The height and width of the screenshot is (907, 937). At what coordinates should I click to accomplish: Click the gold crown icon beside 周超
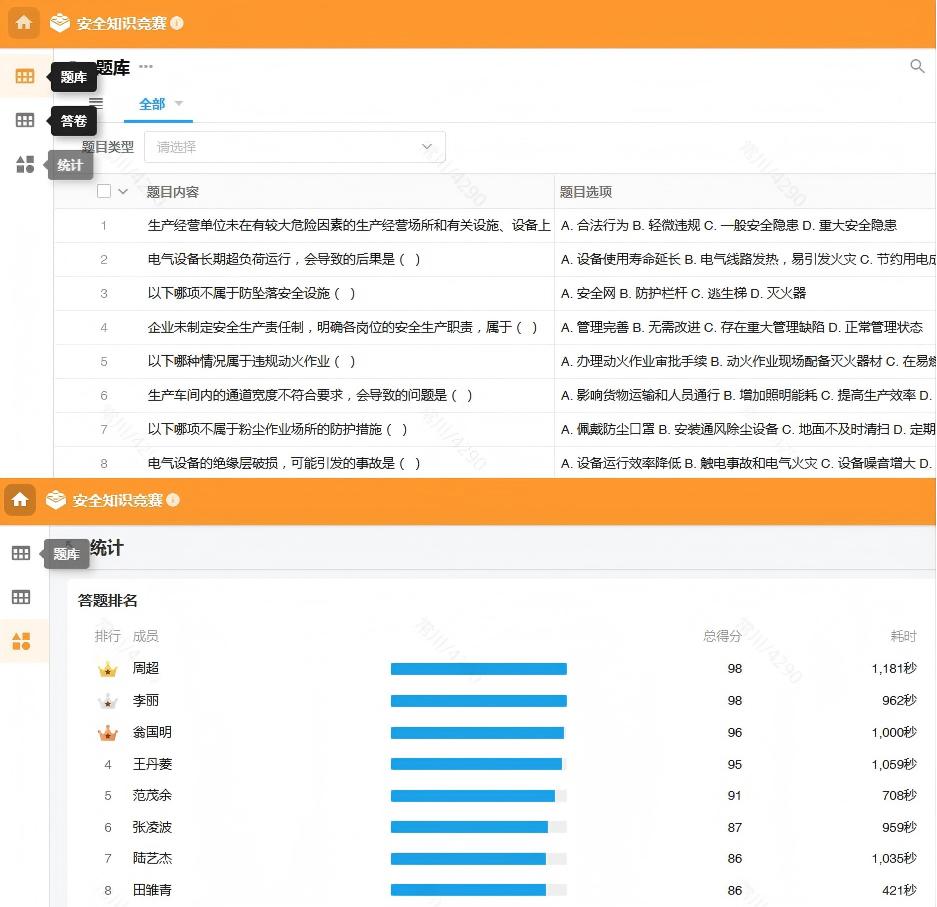(x=108, y=669)
